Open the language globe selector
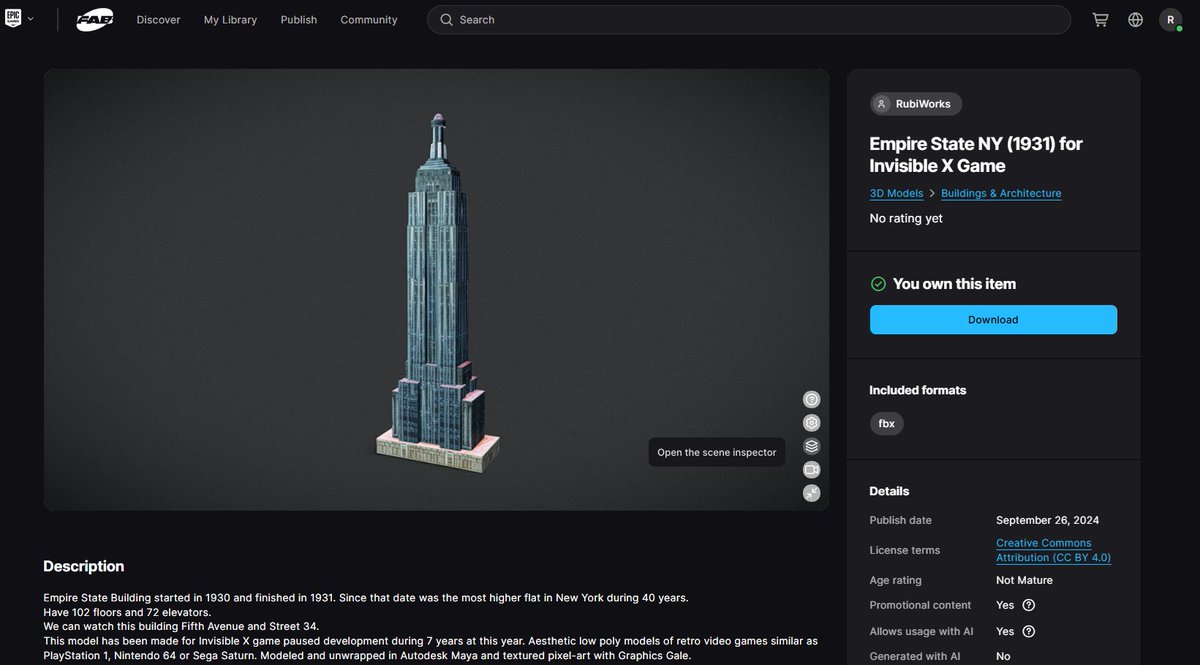Image resolution: width=1200 pixels, height=665 pixels. (1135, 20)
